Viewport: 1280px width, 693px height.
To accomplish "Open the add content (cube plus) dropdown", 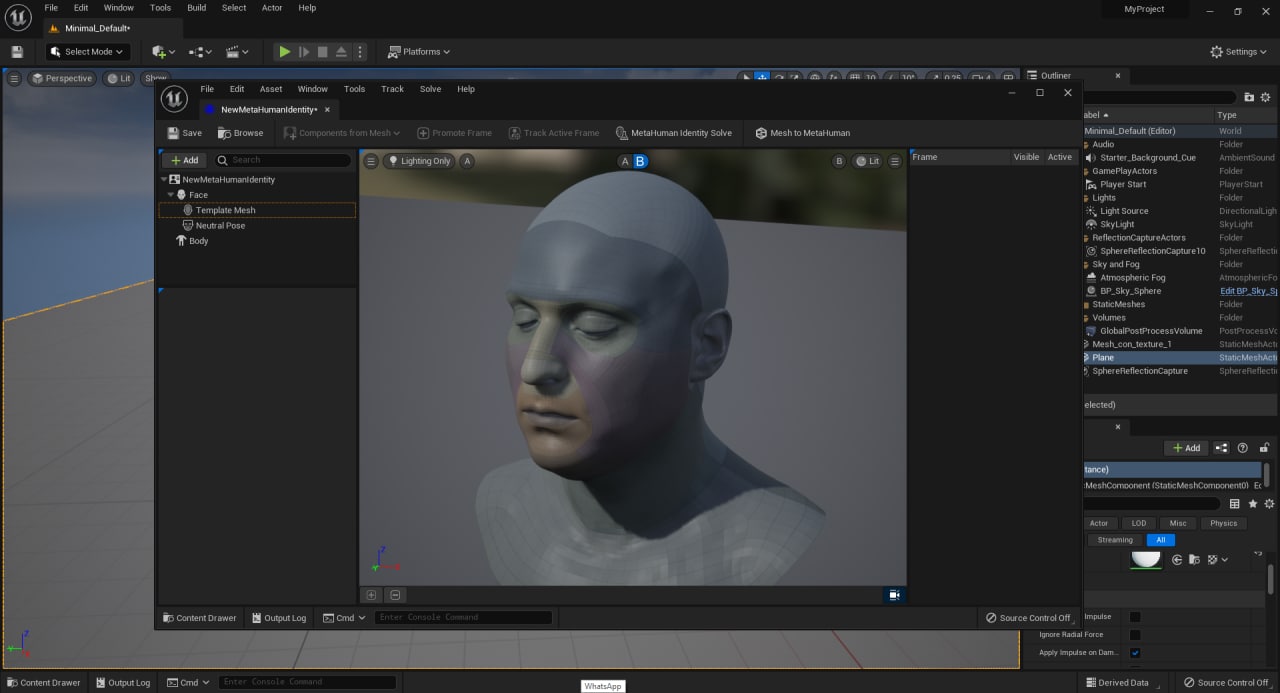I will (x=163, y=51).
